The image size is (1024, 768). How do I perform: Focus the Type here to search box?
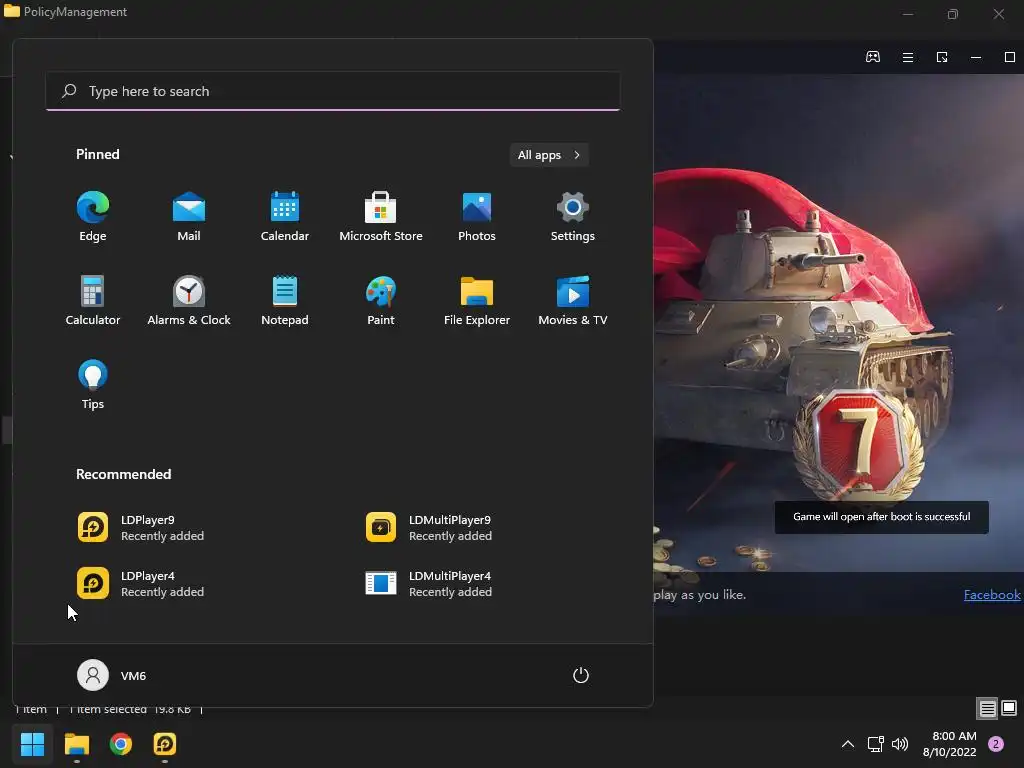coord(333,91)
